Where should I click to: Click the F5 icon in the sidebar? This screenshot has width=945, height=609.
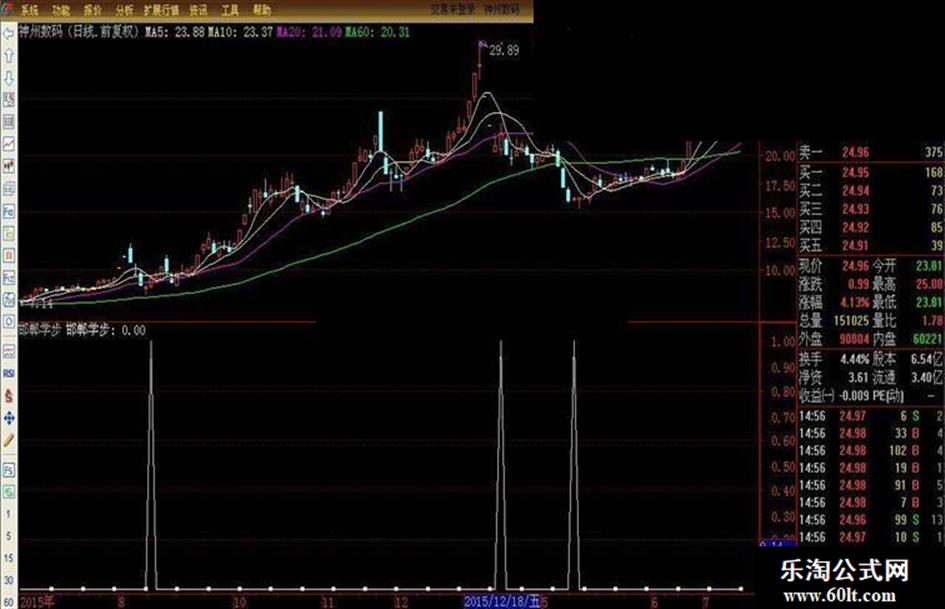coord(8,470)
